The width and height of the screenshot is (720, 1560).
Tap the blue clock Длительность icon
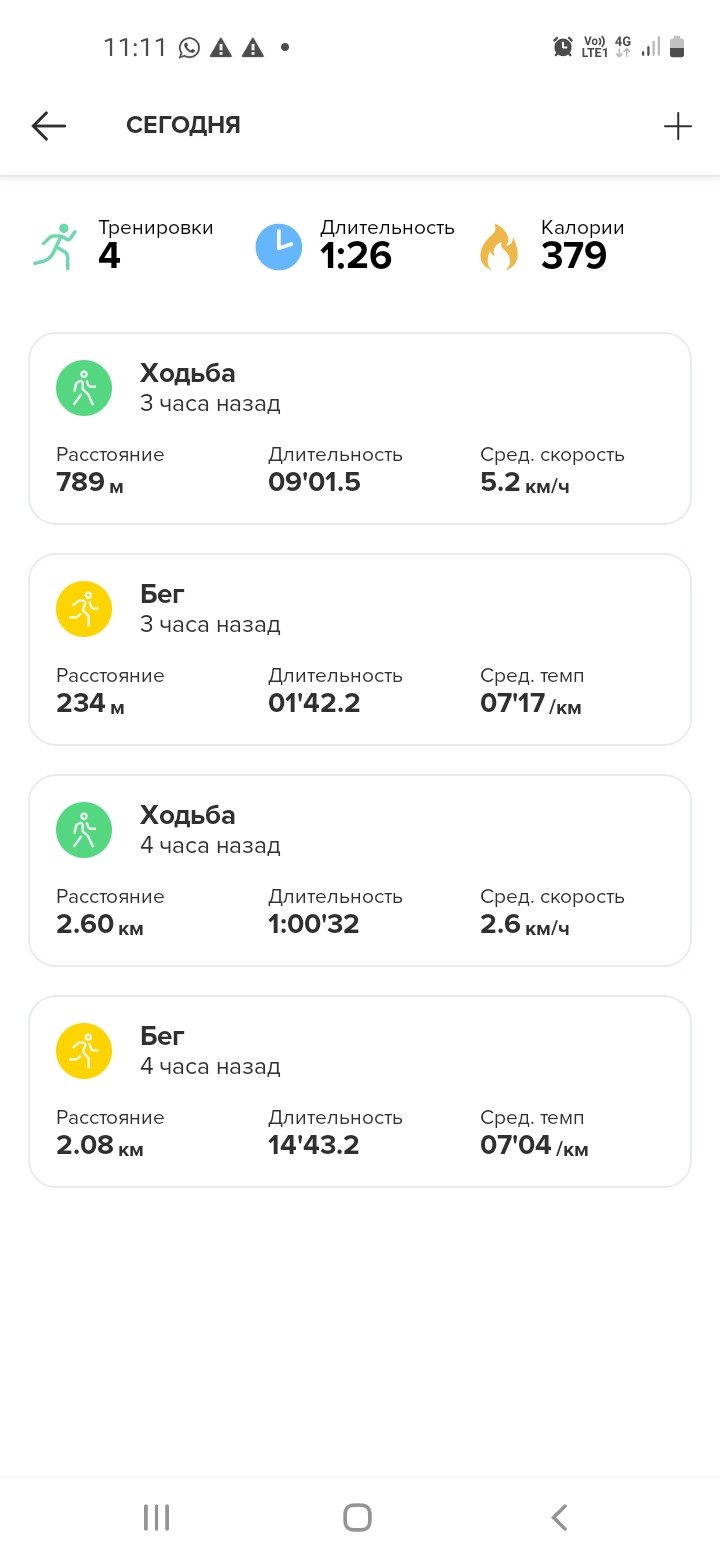[279, 247]
